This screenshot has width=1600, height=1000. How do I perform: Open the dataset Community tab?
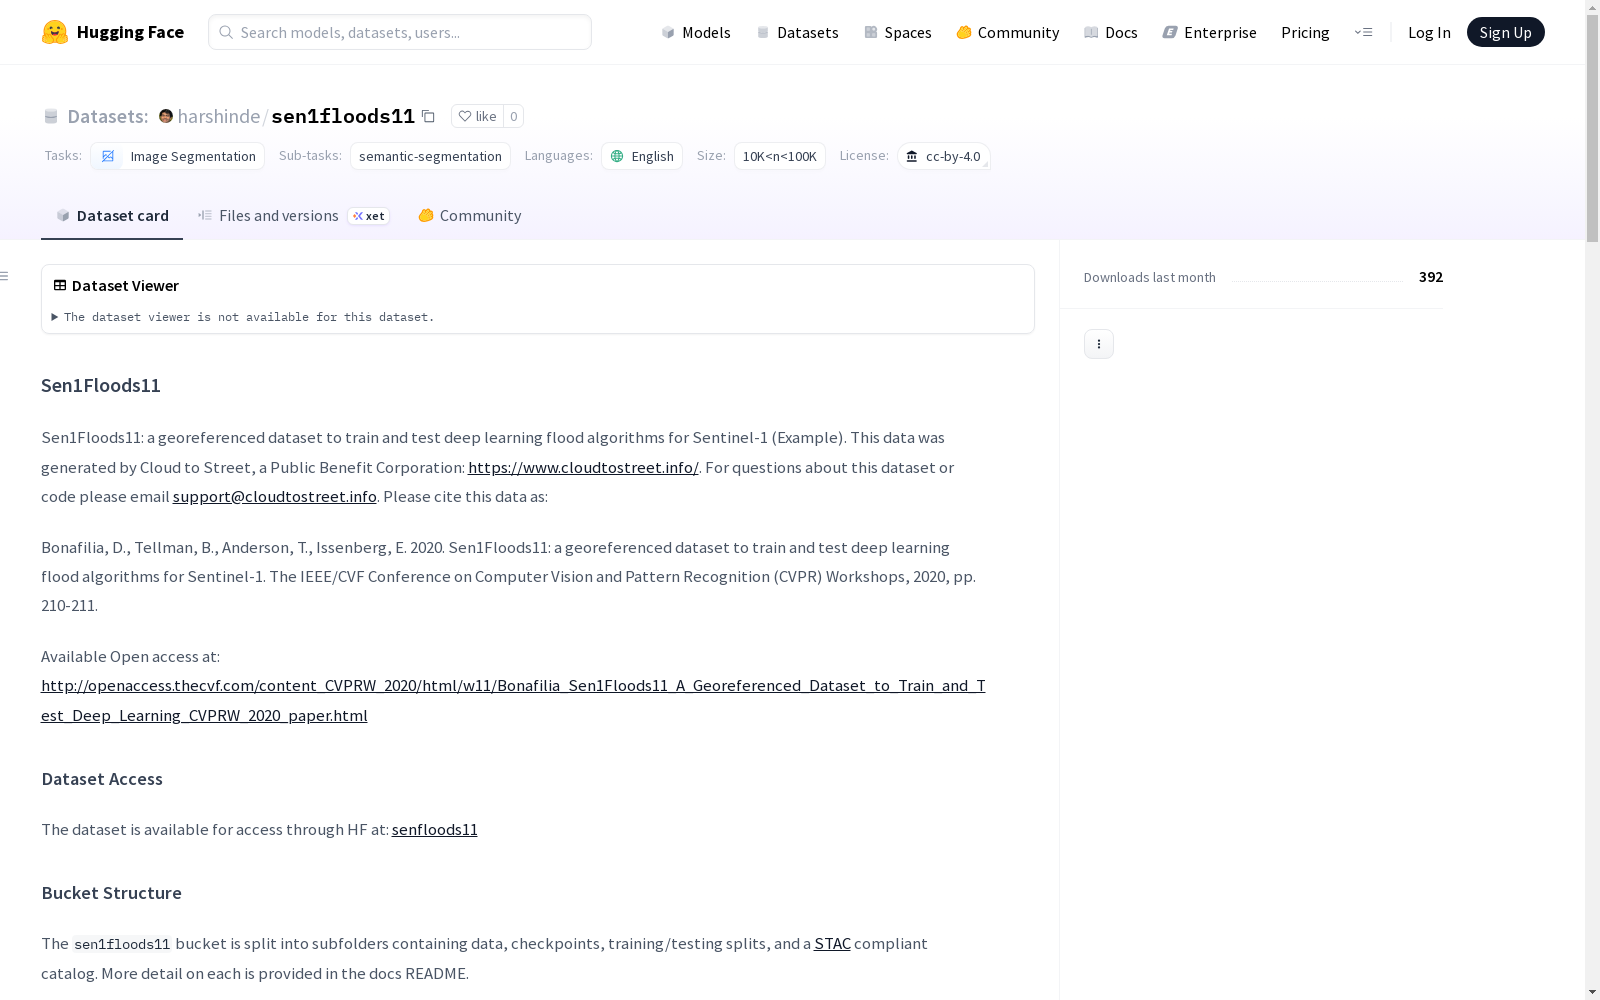pyautogui.click(x=470, y=216)
